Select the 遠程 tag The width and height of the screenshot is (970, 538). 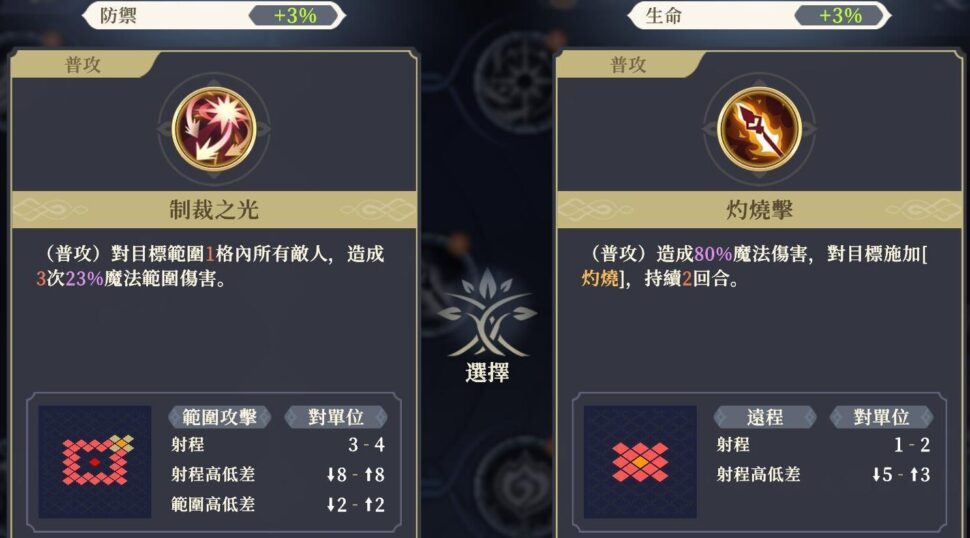[x=765, y=417]
